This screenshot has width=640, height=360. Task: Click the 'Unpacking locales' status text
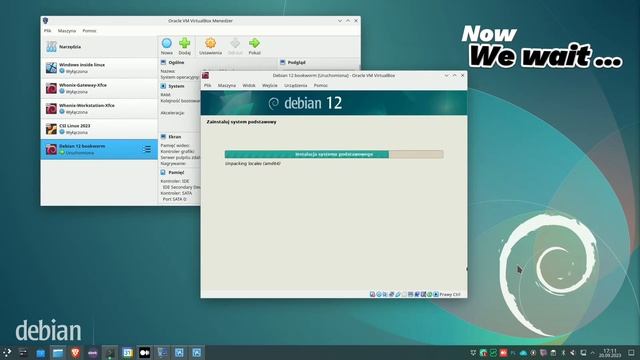click(253, 164)
